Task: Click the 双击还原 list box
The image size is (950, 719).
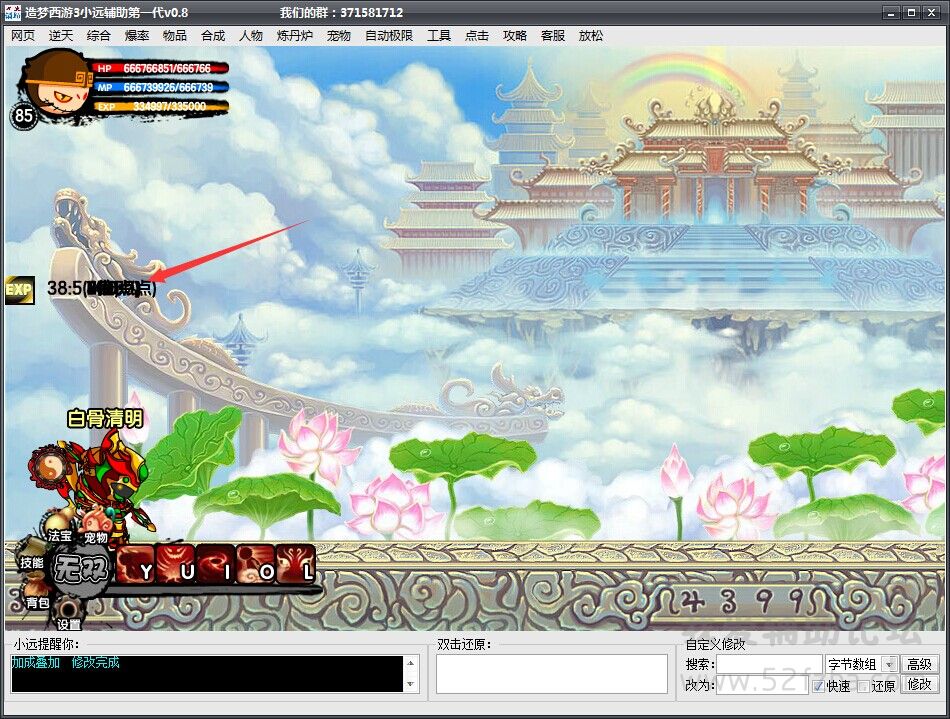Action: 551,674
